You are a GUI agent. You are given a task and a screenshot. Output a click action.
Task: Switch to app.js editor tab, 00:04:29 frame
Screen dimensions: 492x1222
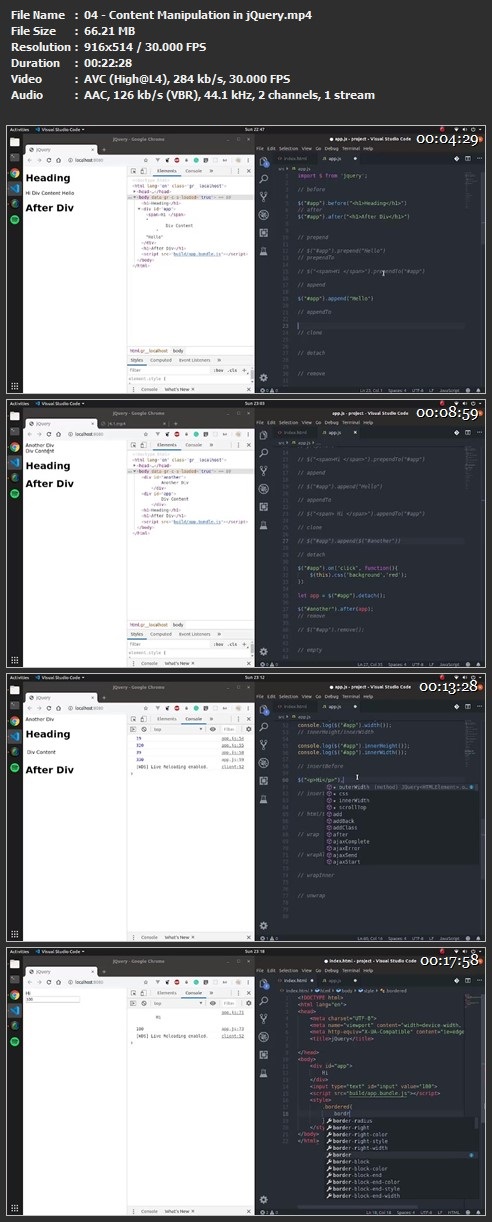point(335,159)
